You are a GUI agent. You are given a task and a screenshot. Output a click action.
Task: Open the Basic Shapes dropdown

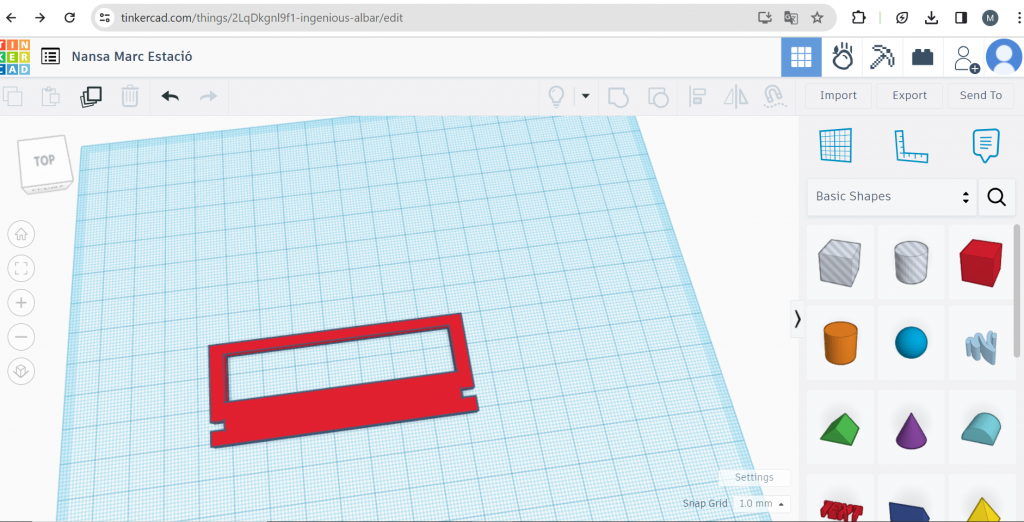point(891,197)
